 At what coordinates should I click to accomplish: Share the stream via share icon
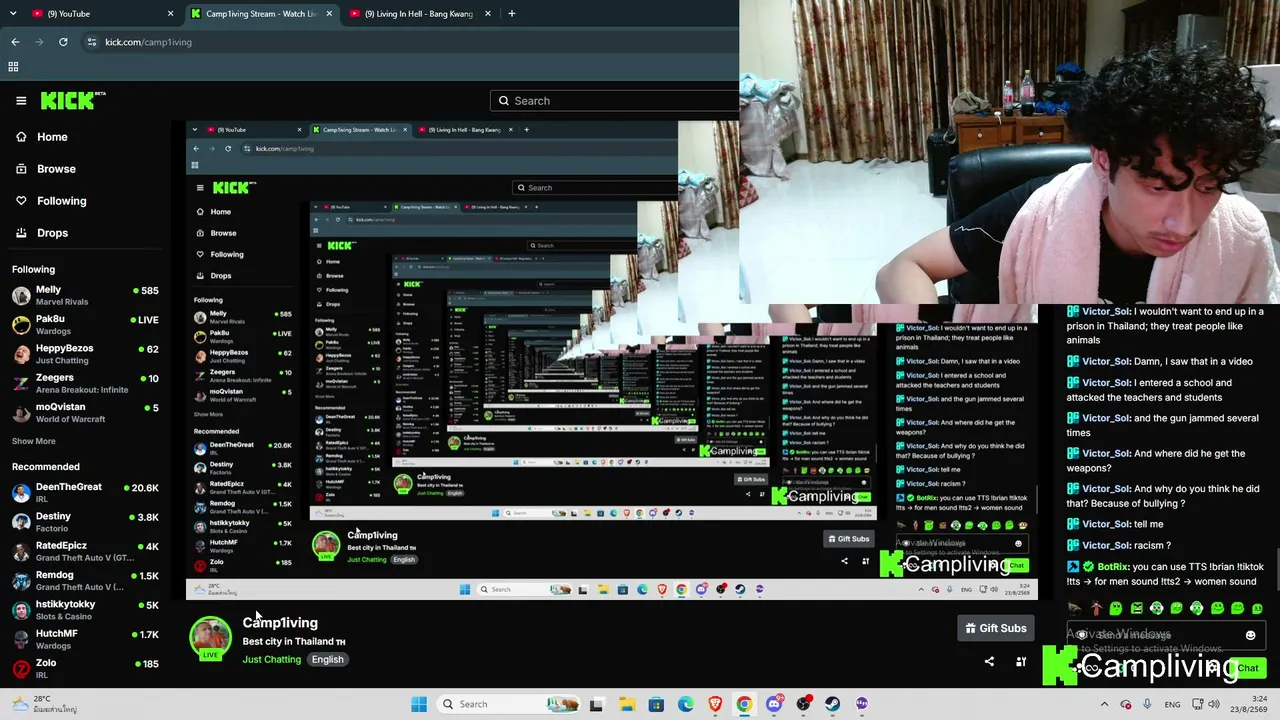click(989, 661)
